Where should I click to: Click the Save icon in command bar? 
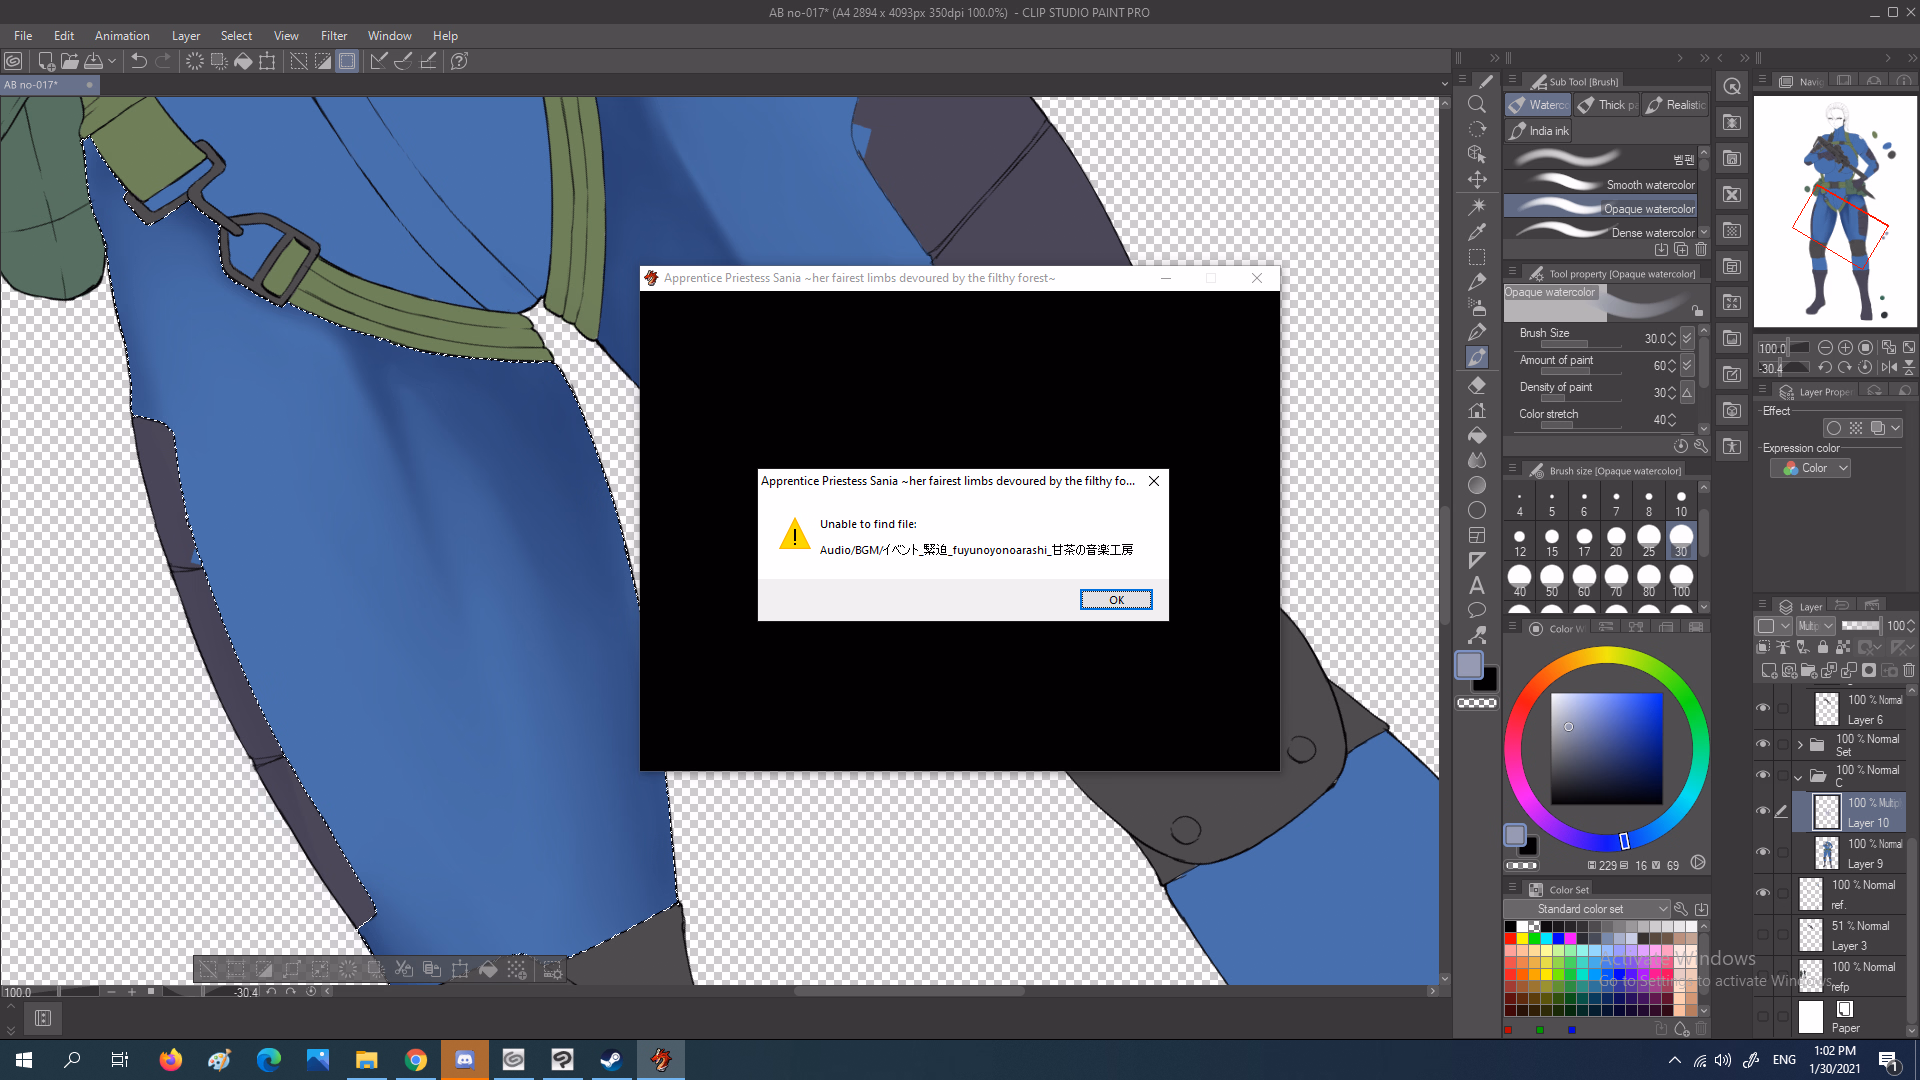(93, 61)
